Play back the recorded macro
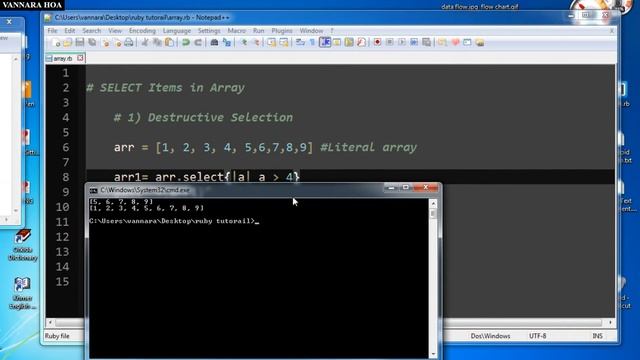This screenshot has height=360, width=640. point(402,42)
